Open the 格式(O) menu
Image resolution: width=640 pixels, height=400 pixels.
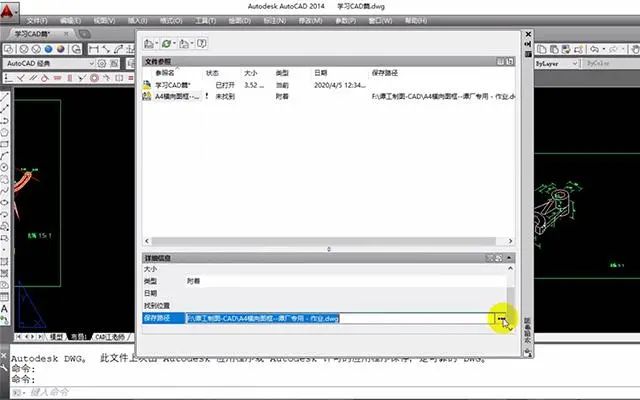pyautogui.click(x=171, y=20)
